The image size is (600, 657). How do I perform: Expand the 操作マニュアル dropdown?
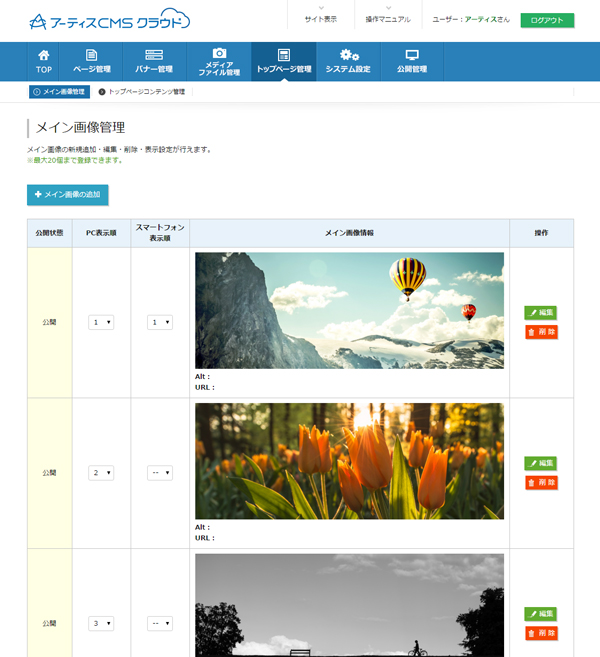click(388, 15)
